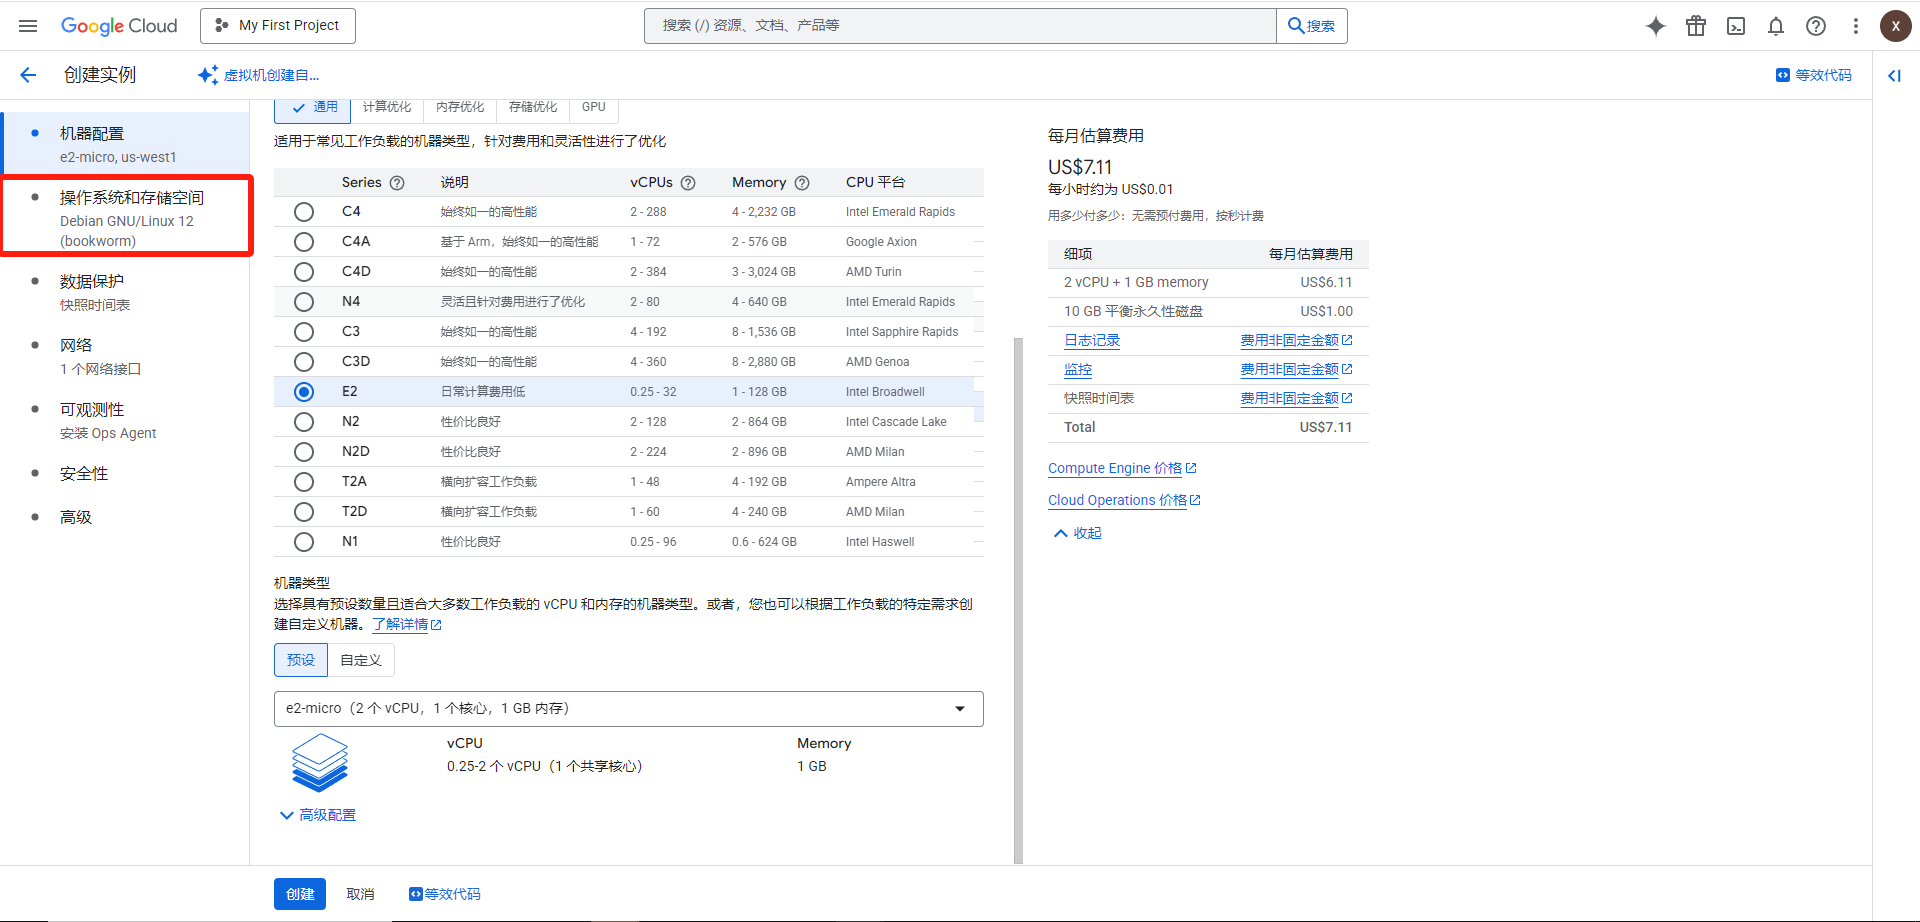Open notifications bell

1776,26
